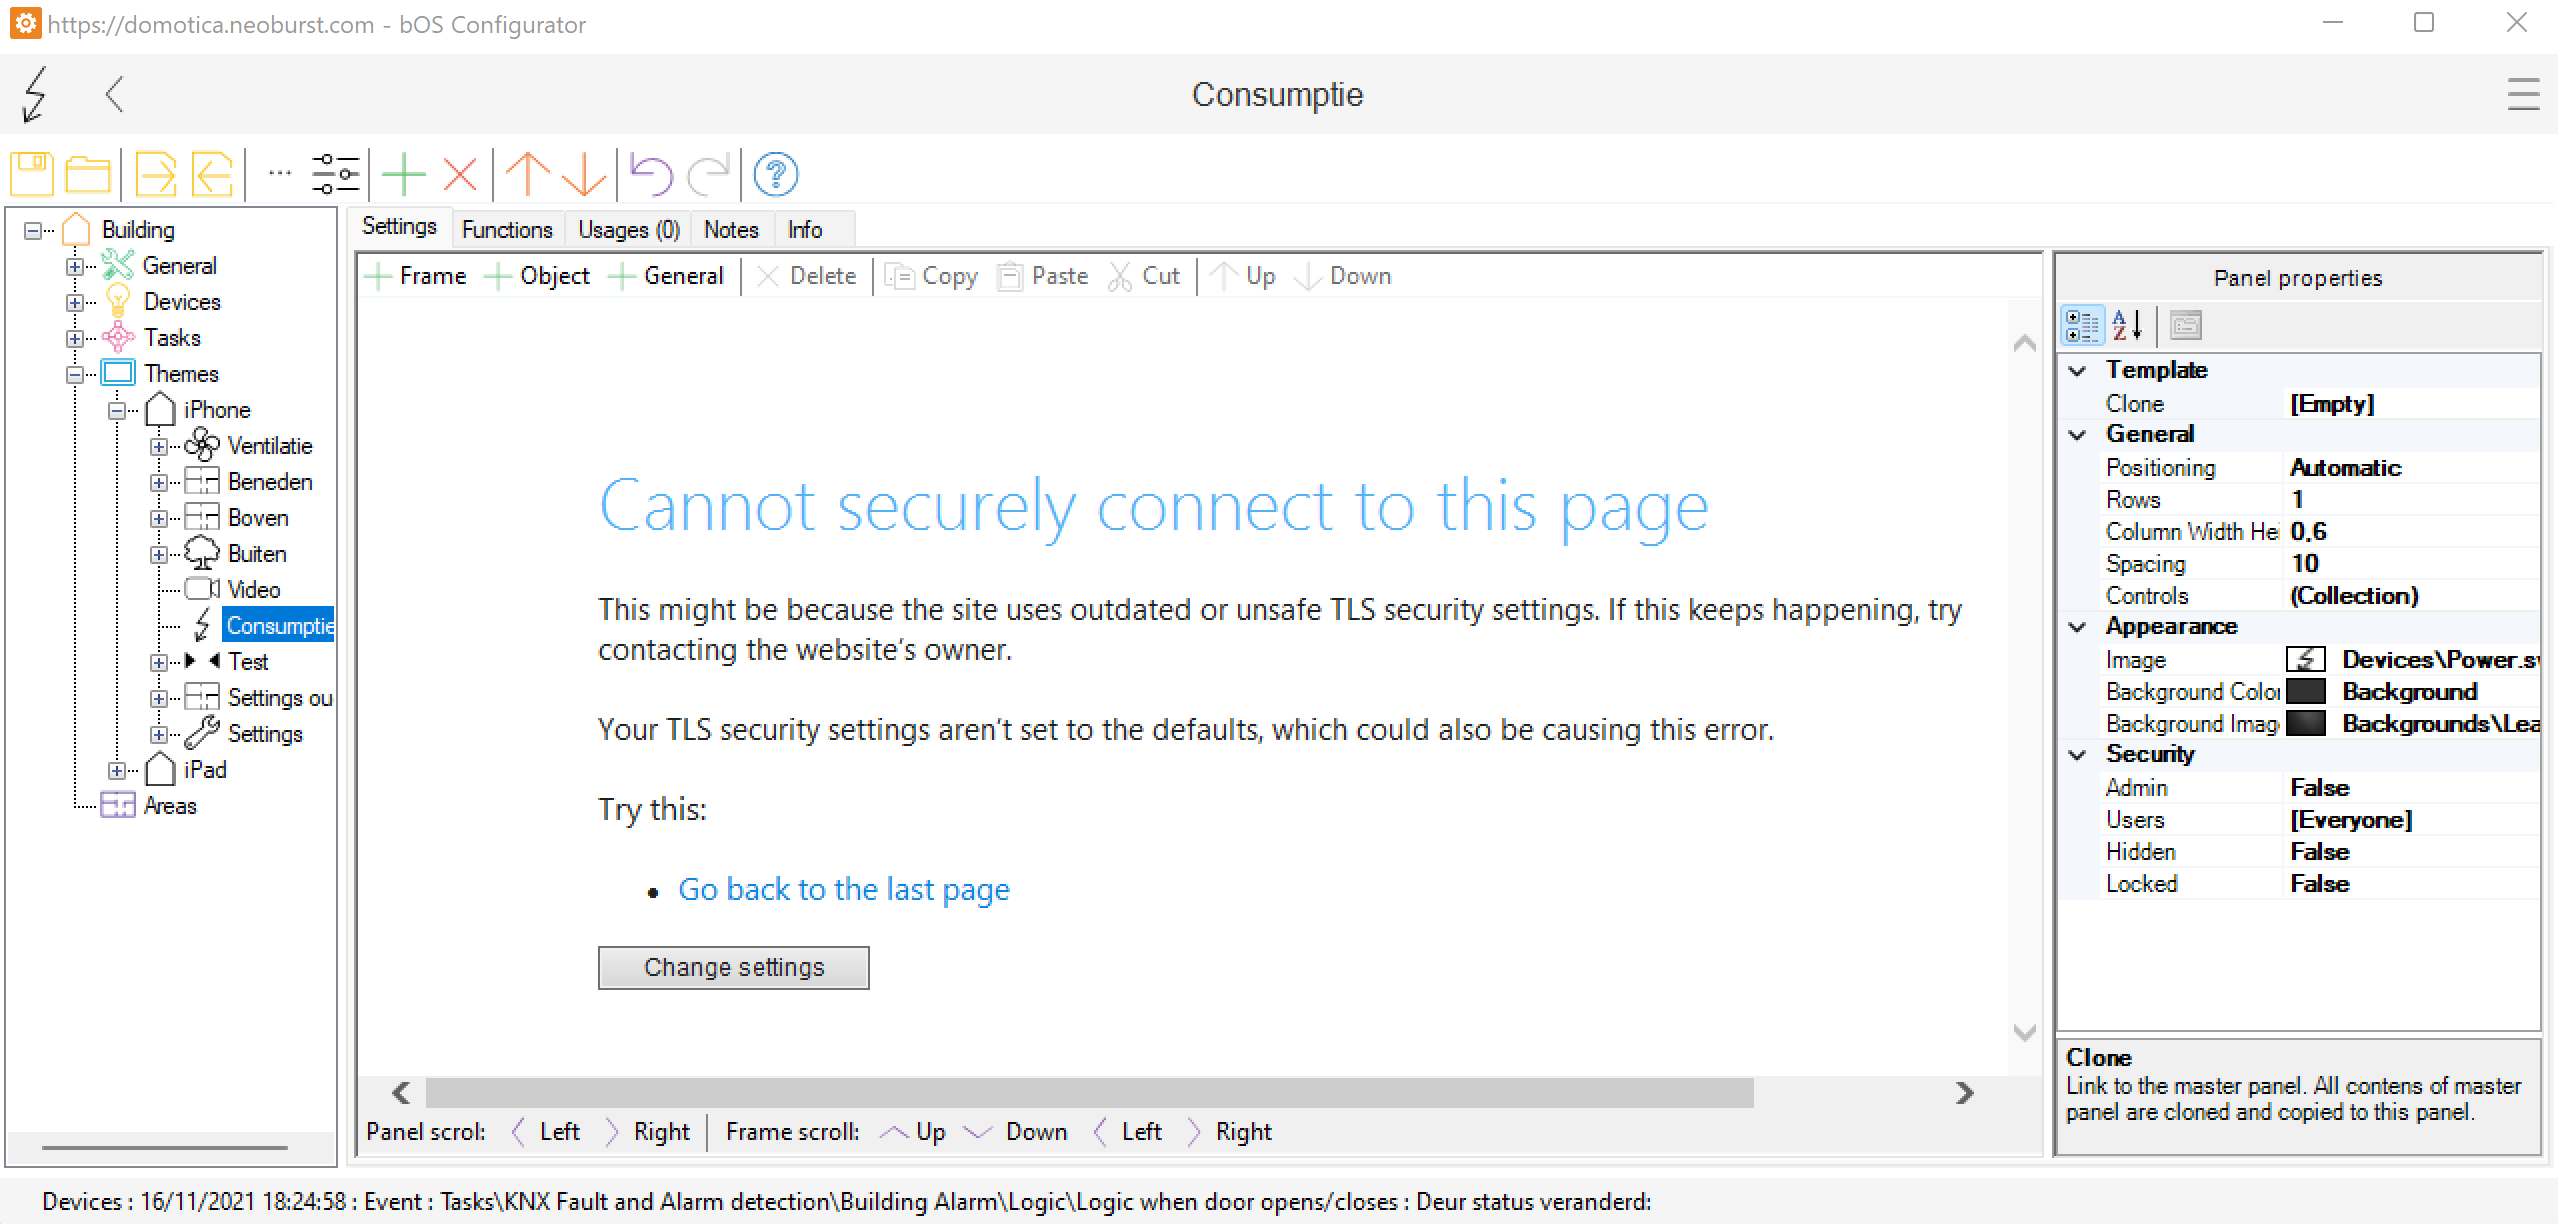
Task: Switch properties to categorized view
Action: coord(2082,325)
